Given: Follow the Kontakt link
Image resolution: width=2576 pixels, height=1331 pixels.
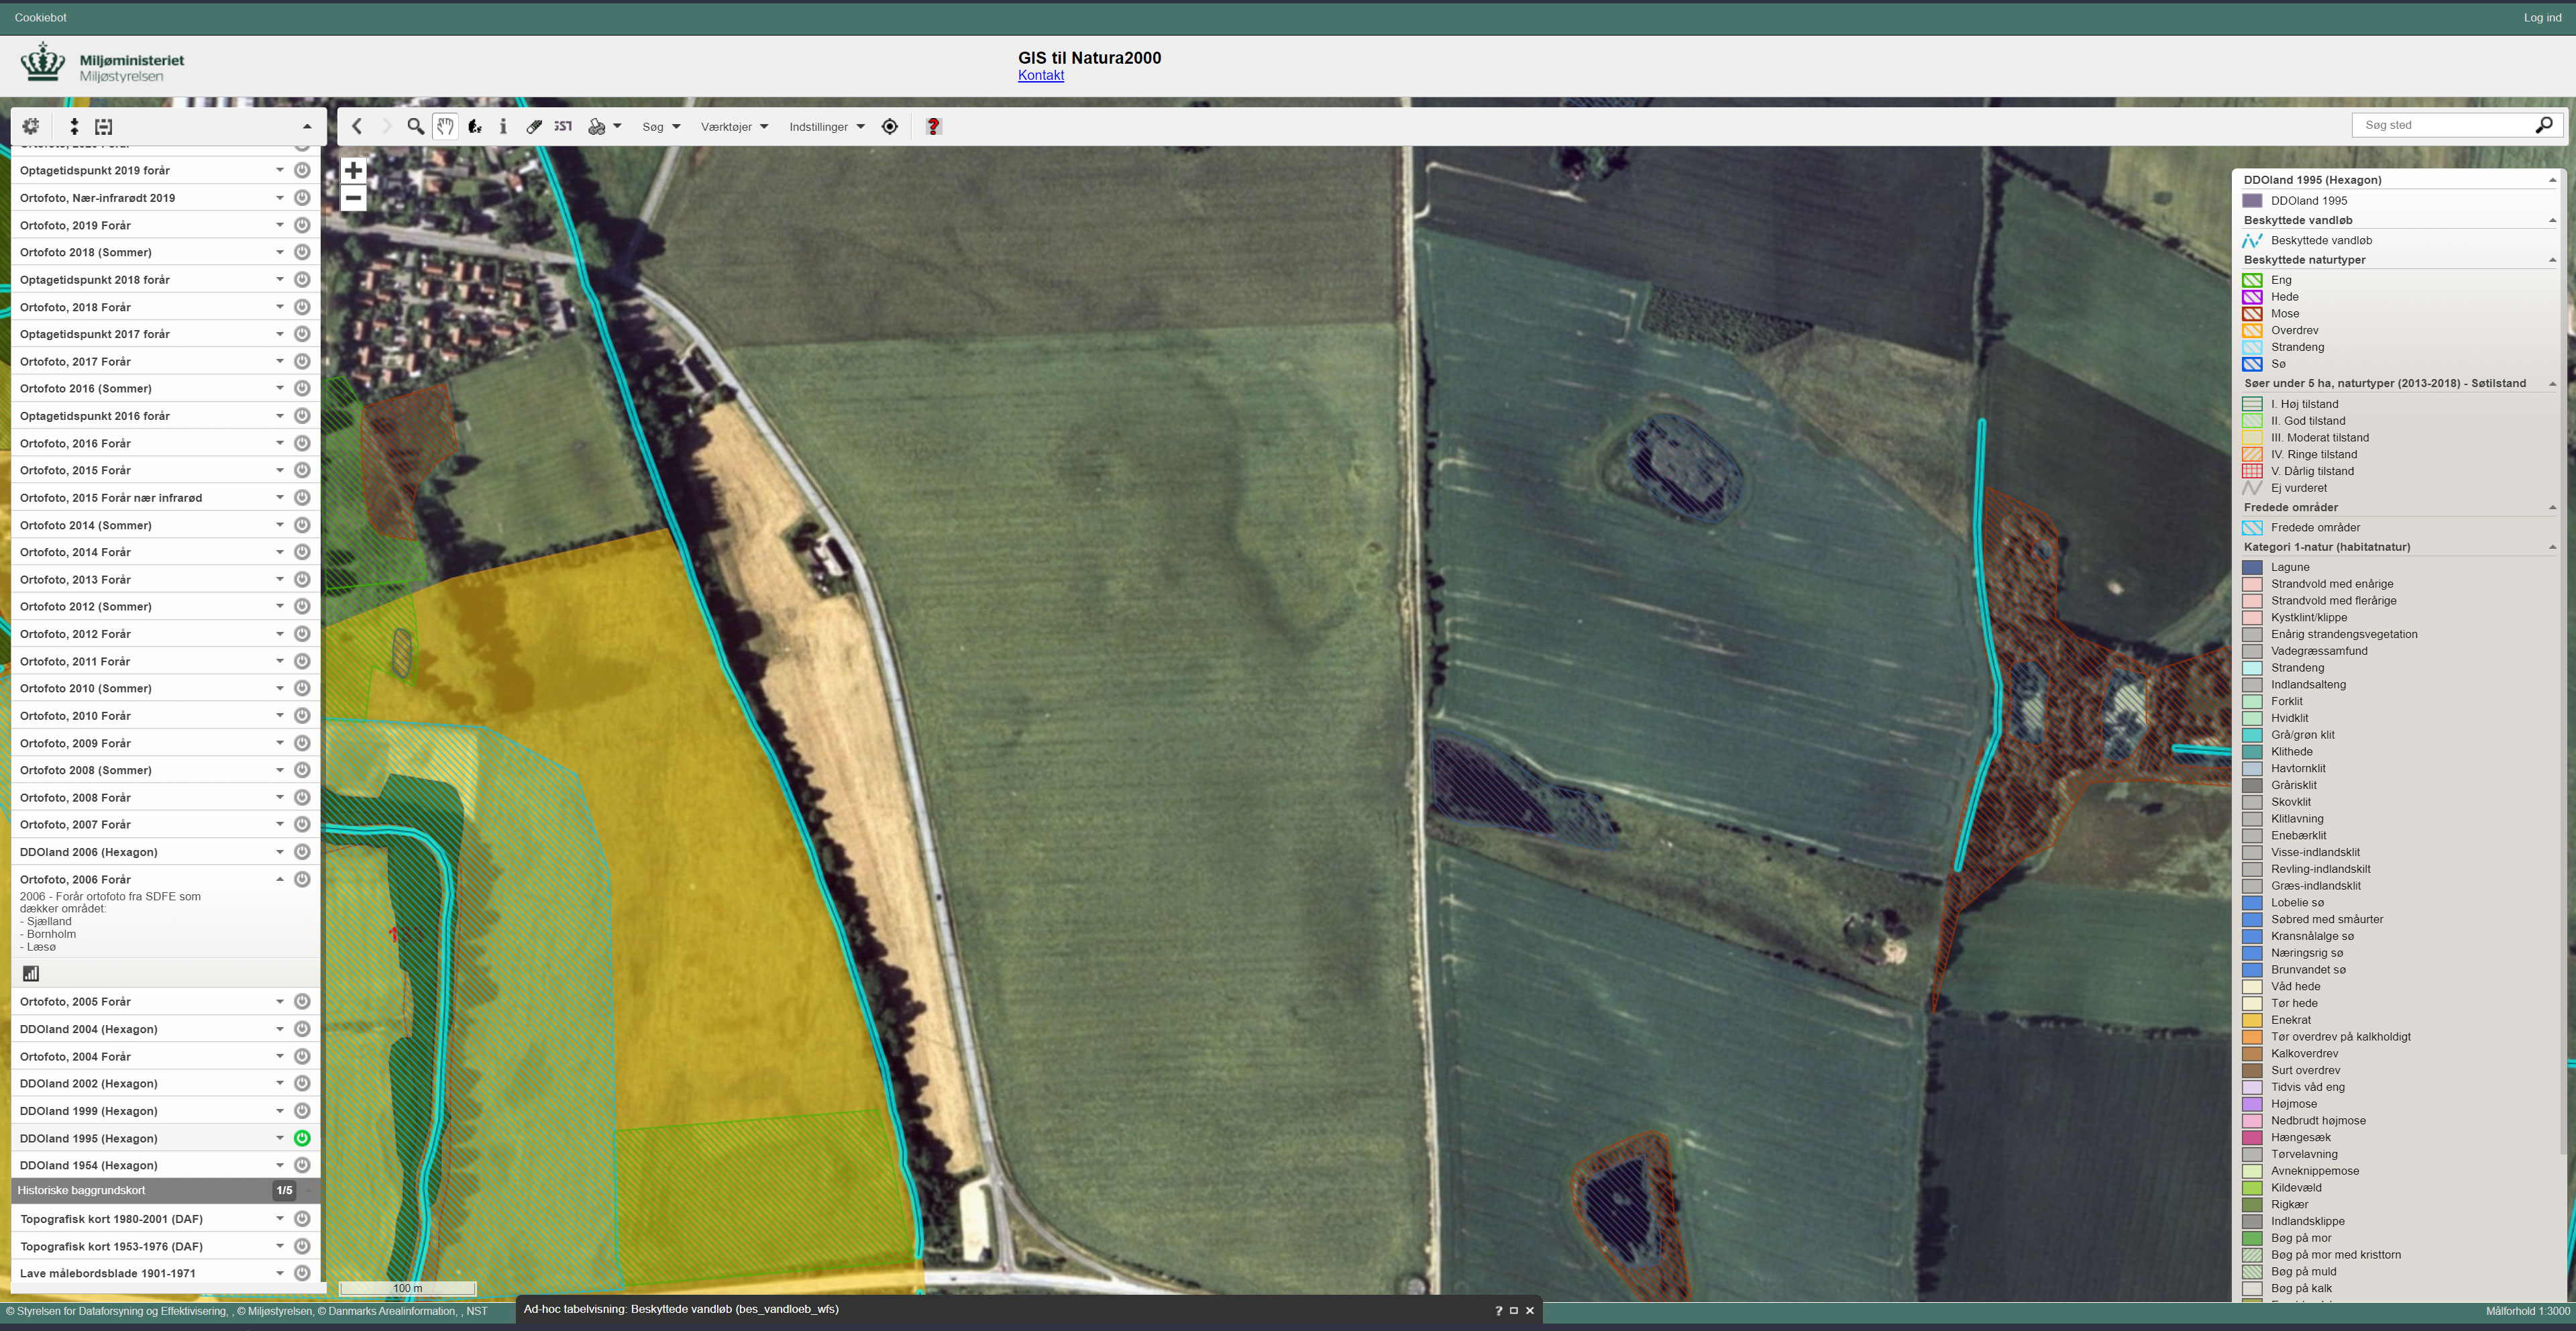Looking at the screenshot, I should tap(1040, 75).
